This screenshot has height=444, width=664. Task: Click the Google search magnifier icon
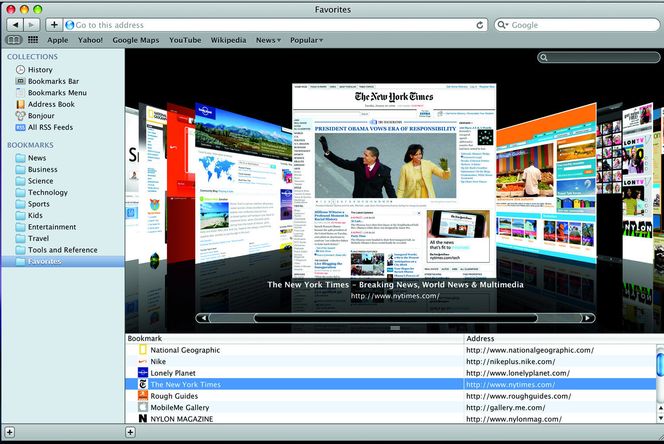(502, 25)
